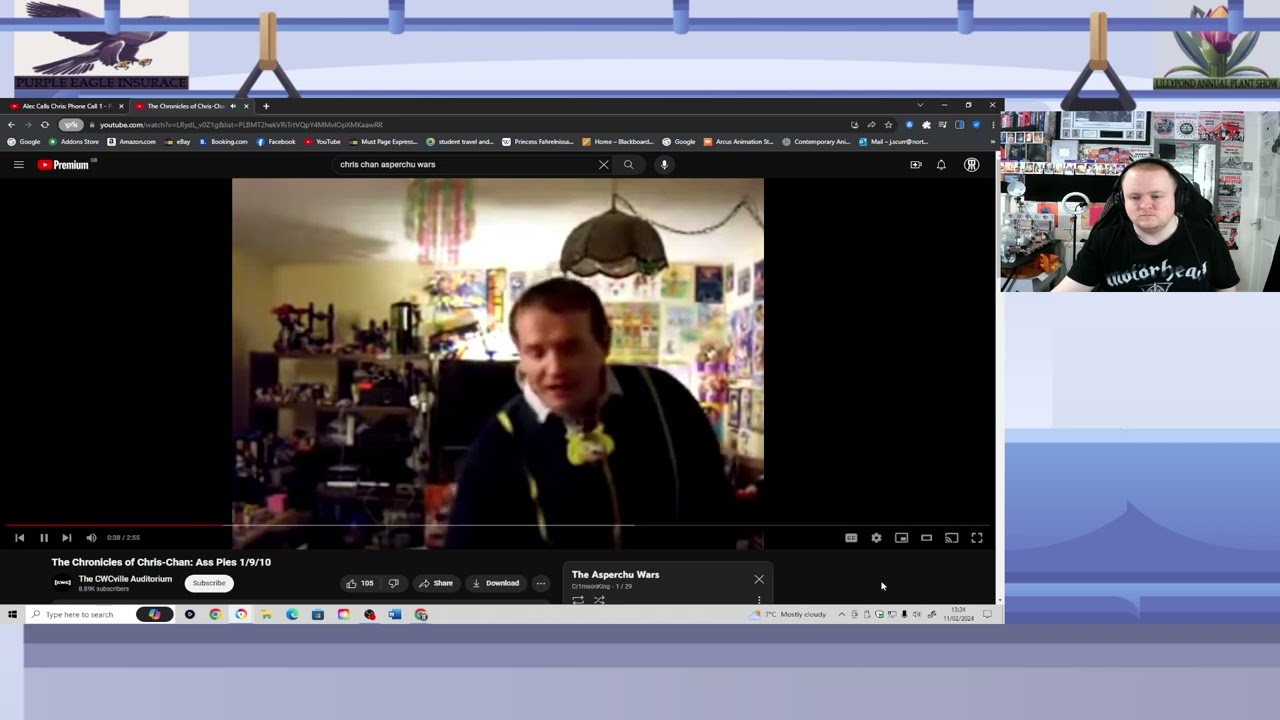Enable theater mode
Image resolution: width=1280 pixels, height=720 pixels.
click(x=926, y=538)
